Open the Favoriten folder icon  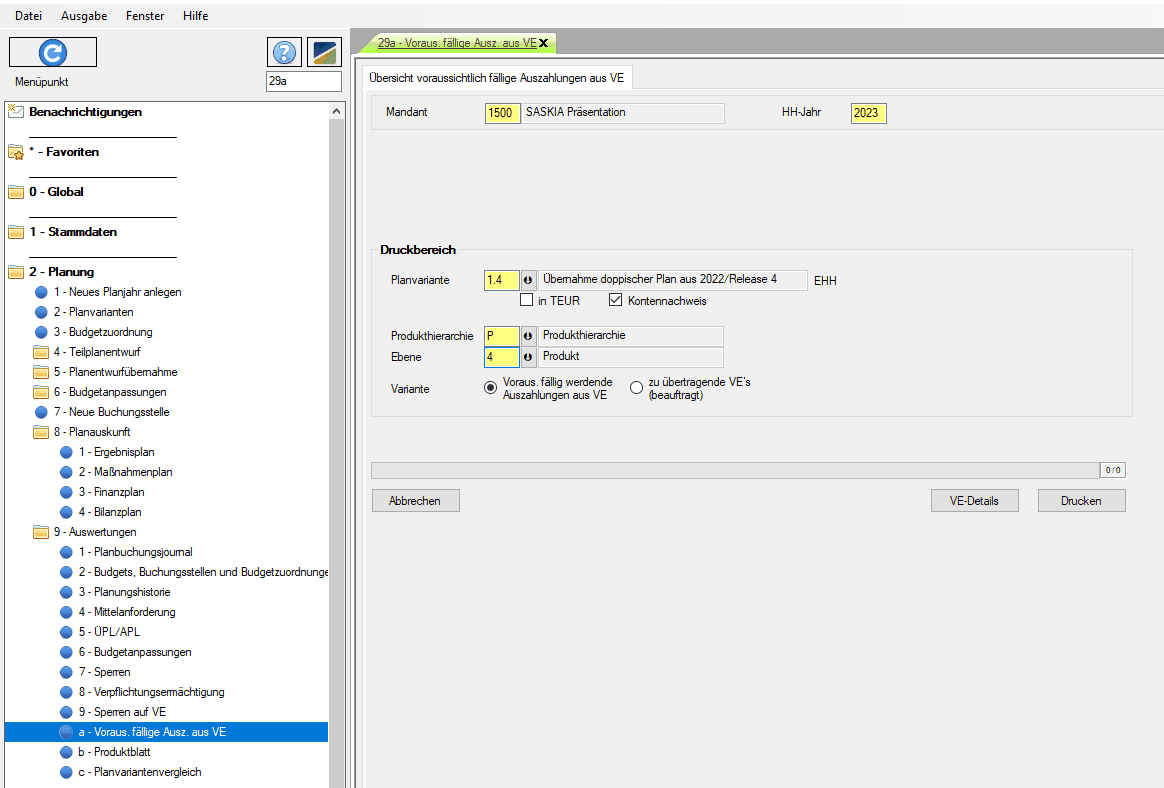pyautogui.click(x=16, y=153)
